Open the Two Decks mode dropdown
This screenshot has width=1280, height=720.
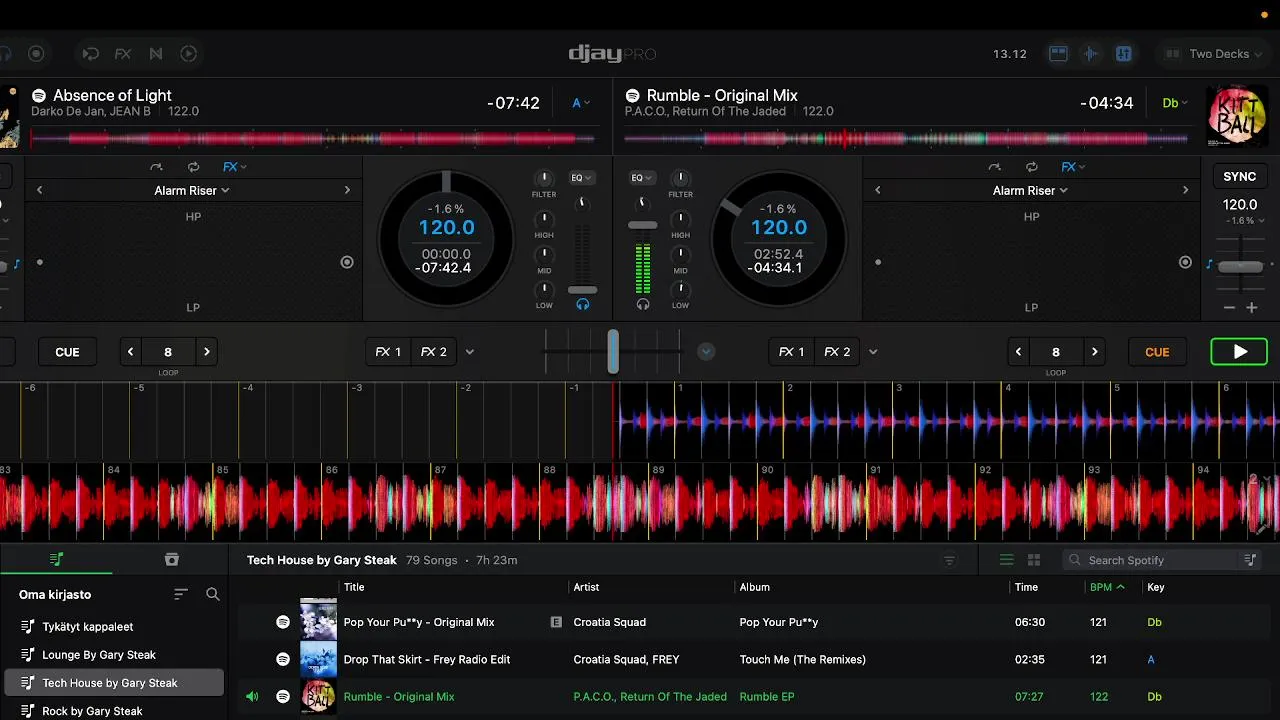(x=1215, y=54)
